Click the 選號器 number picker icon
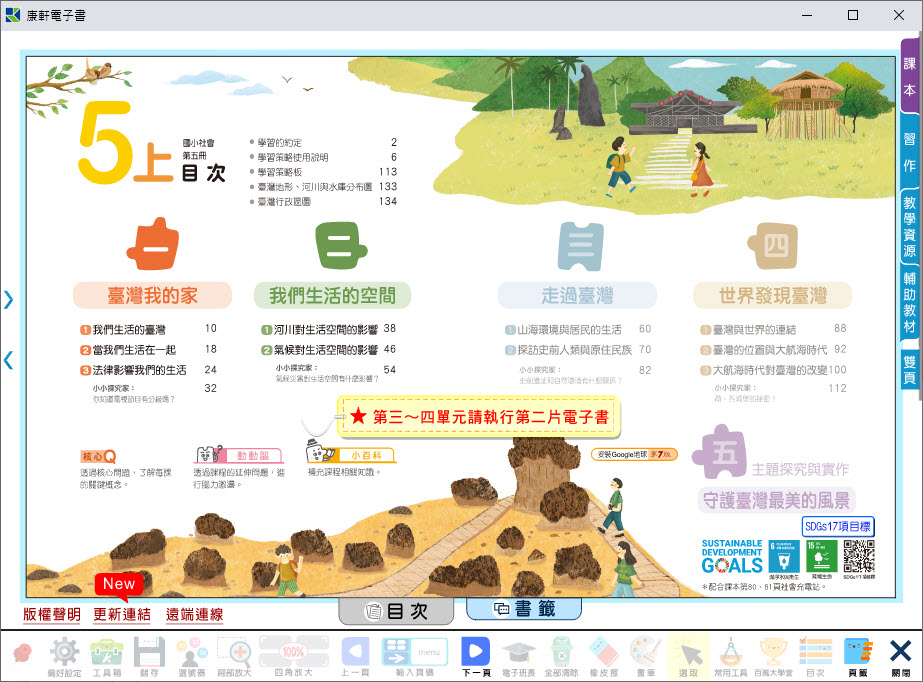The height and width of the screenshot is (682, 923). tap(190, 655)
